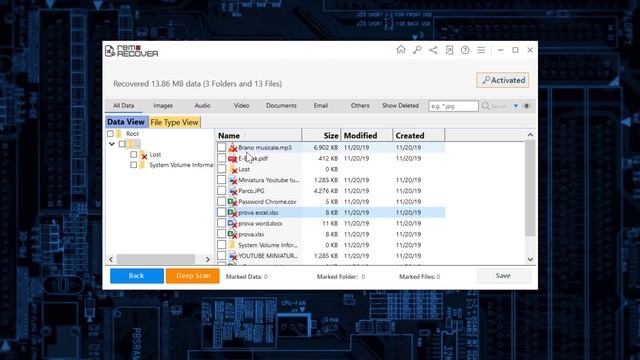
Task: Check the Password Chrome.csv checkbox
Action: pyautogui.click(x=221, y=202)
